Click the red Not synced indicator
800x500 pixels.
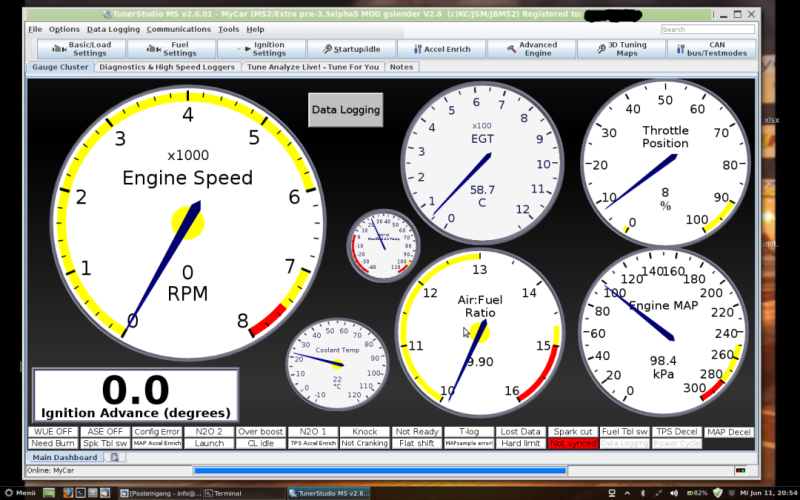[x=572, y=443]
